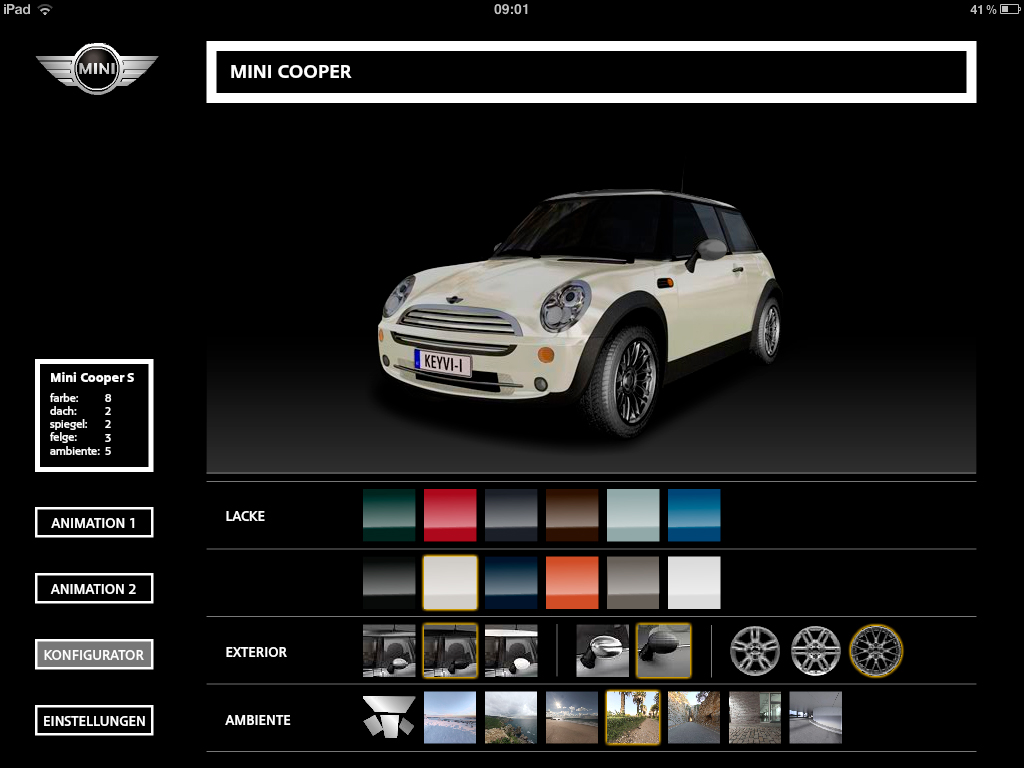This screenshot has height=768, width=1024.
Task: Choose the highlighted palm tree path ambiente
Action: pyautogui.click(x=633, y=718)
